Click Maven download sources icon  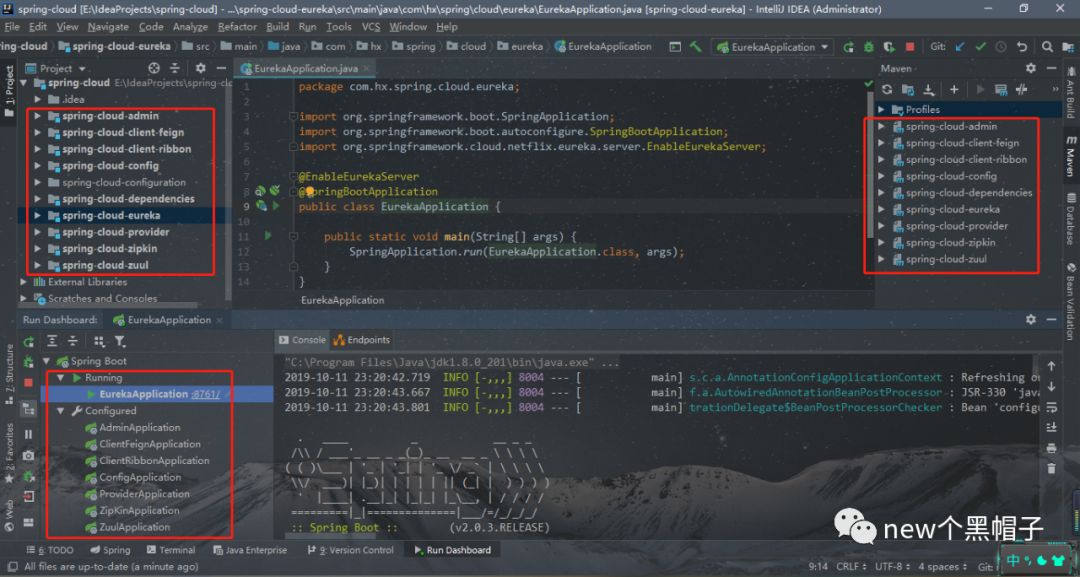pos(929,90)
